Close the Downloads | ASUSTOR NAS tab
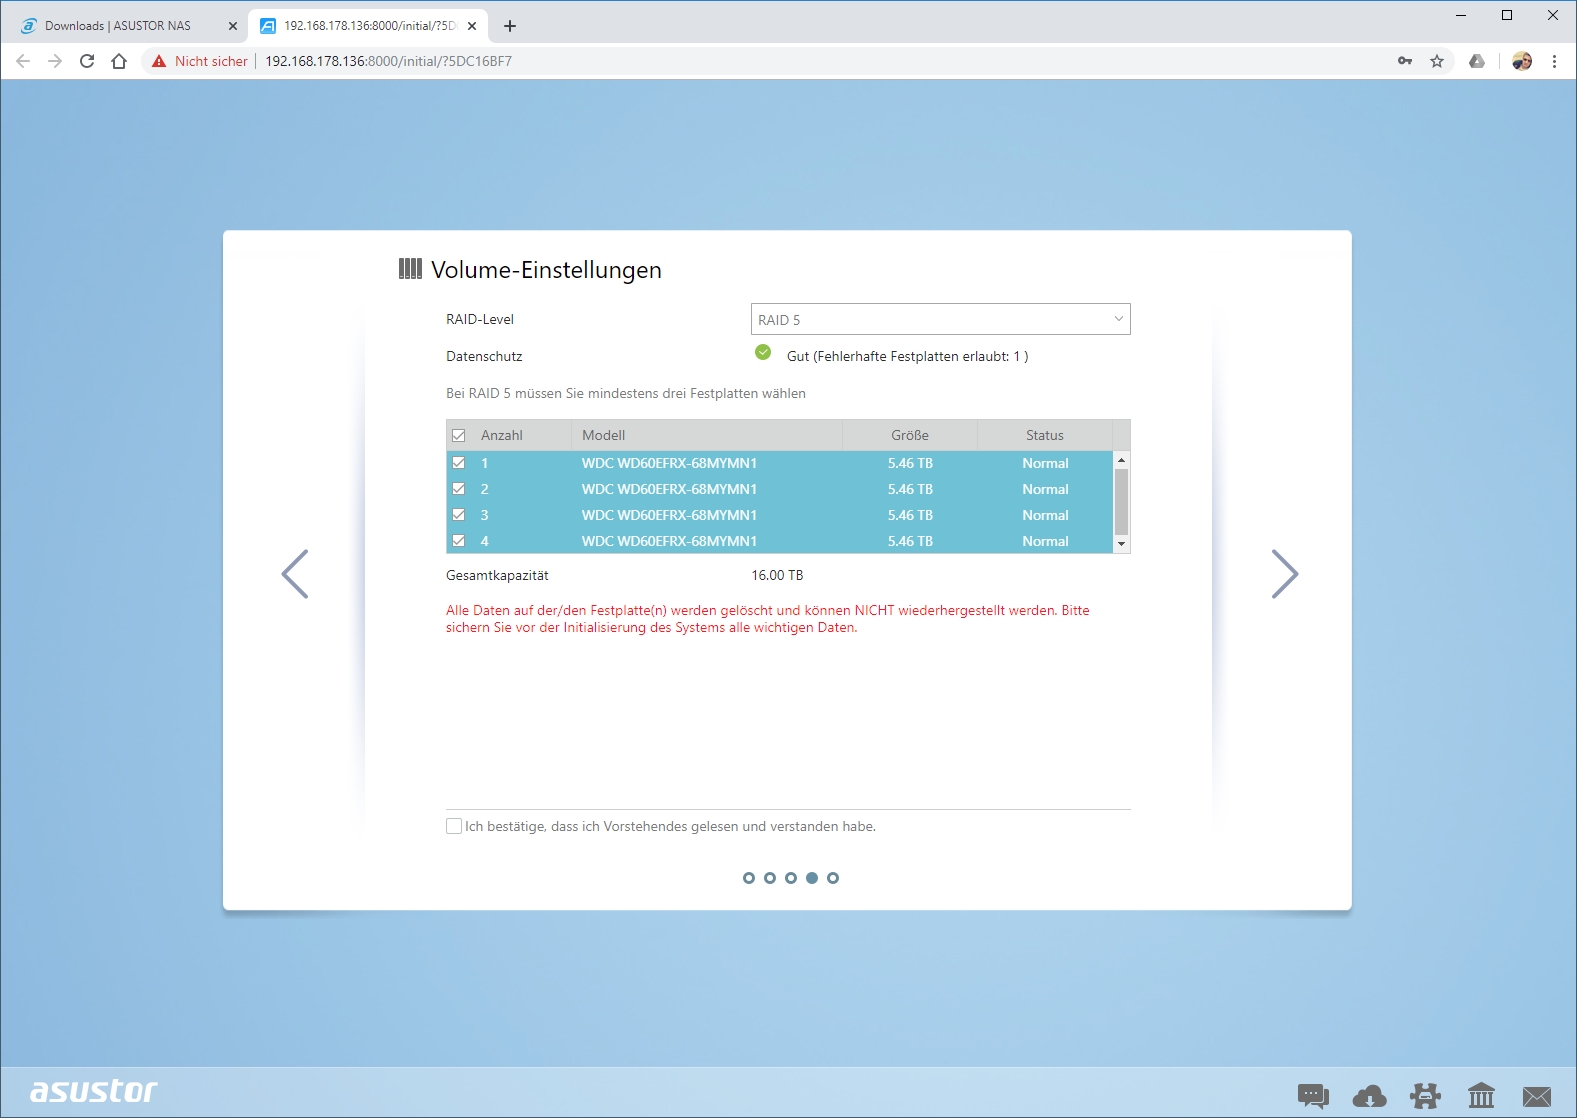The height and width of the screenshot is (1118, 1577). pyautogui.click(x=233, y=26)
